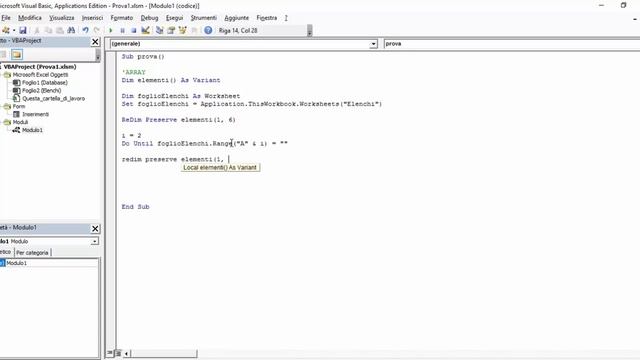The height and width of the screenshot is (360, 640).
Task: Open the prova procedure combo box
Action: pos(511,44)
